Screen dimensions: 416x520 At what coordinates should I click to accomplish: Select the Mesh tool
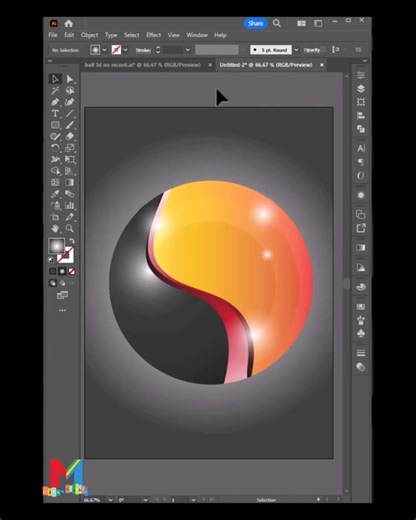click(55, 182)
